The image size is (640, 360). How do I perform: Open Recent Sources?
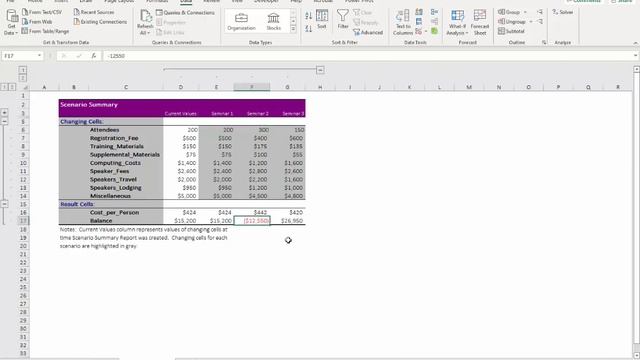94,12
